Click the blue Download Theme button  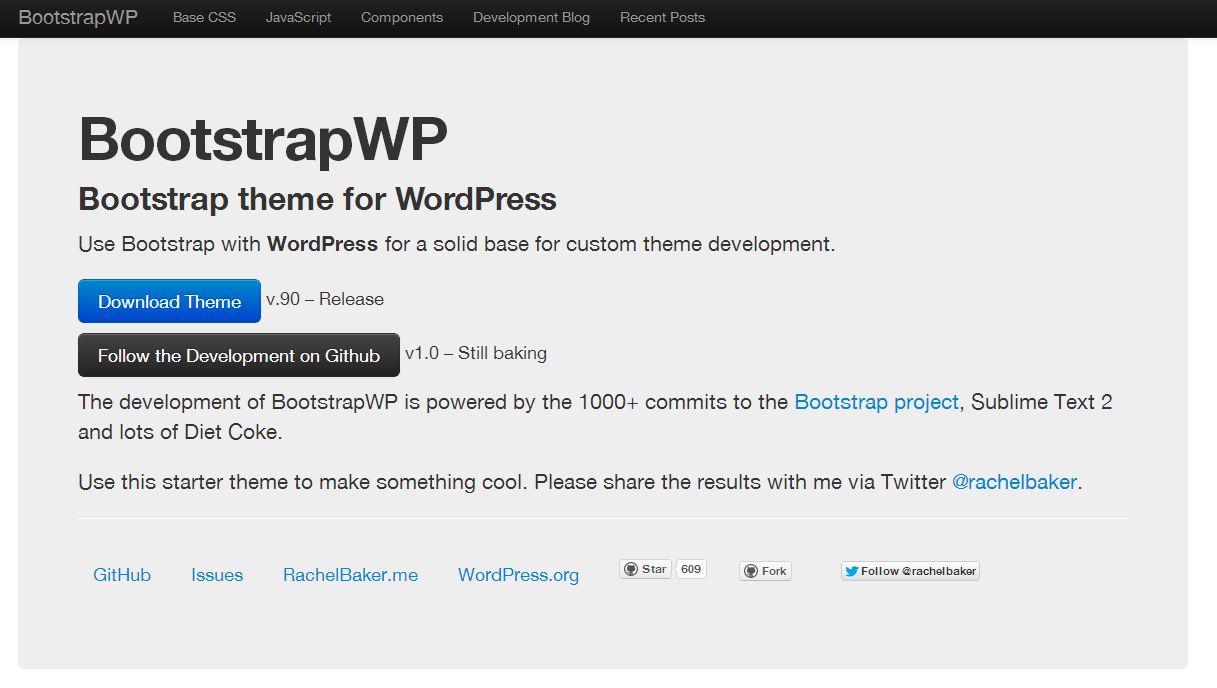[169, 301]
